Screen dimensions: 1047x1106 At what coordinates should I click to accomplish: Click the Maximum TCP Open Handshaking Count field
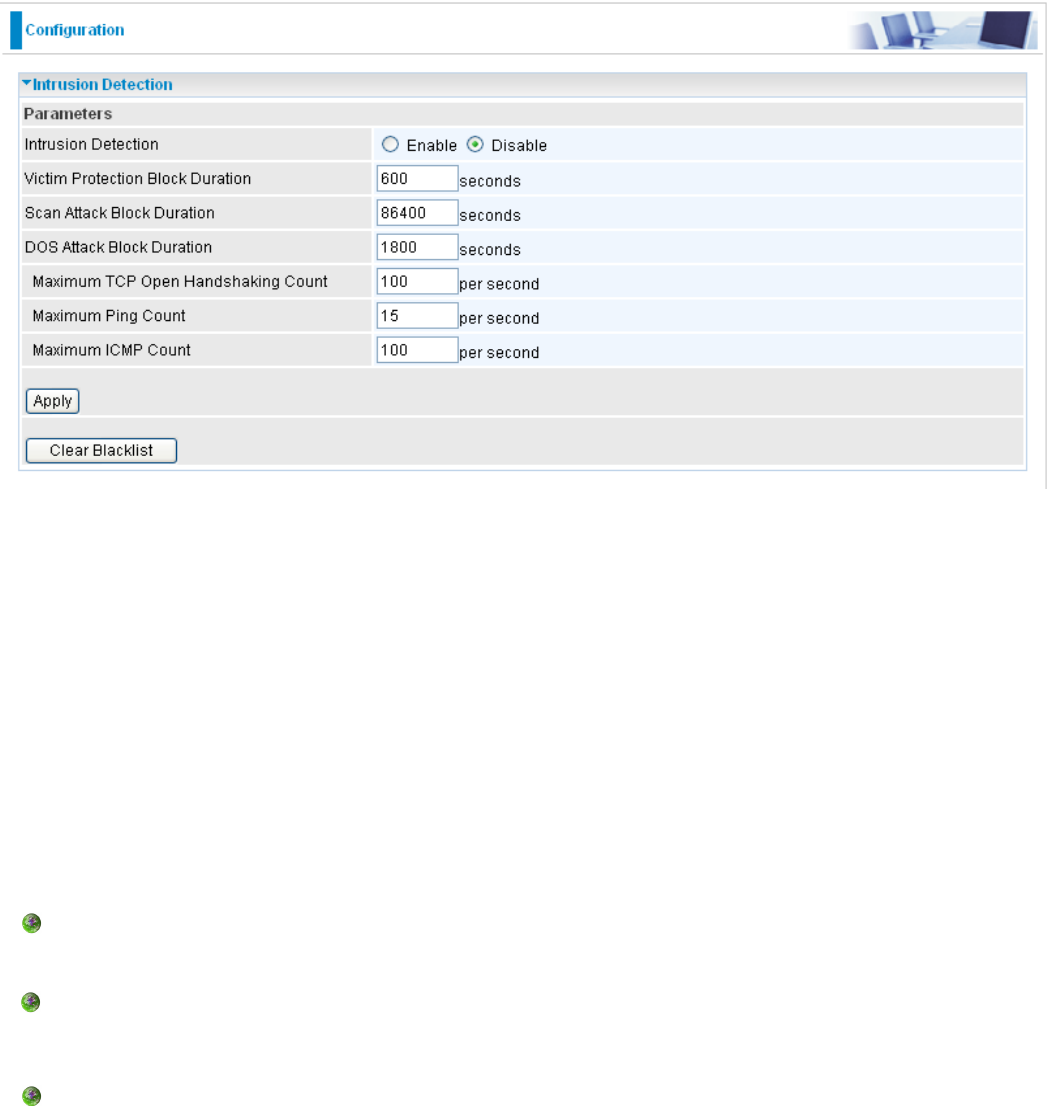pos(417,281)
